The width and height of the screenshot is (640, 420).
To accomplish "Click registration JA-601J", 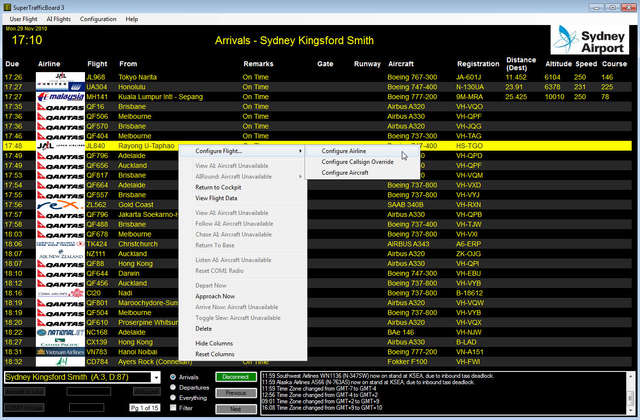I will [x=469, y=77].
